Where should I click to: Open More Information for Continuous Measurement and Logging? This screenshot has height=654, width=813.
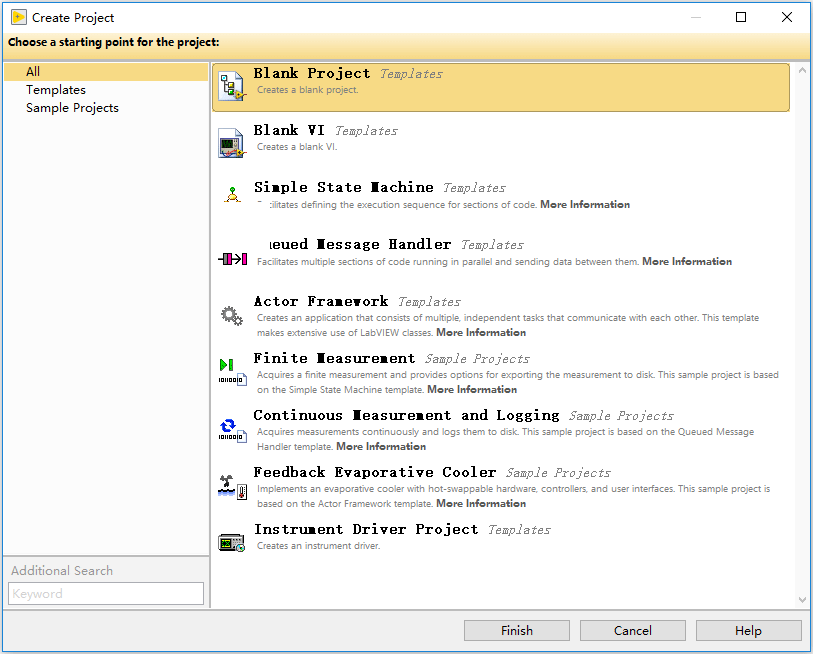point(381,447)
